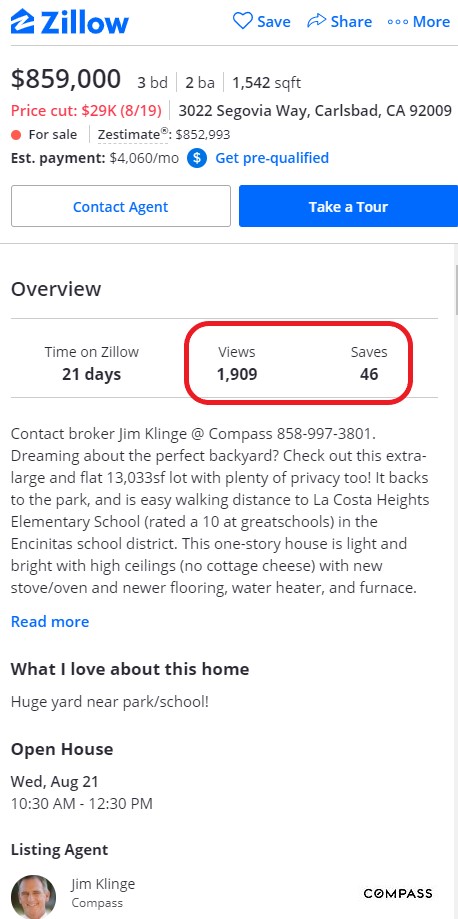Click the blue dollar sign icon
The image size is (458, 919).
(x=197, y=158)
